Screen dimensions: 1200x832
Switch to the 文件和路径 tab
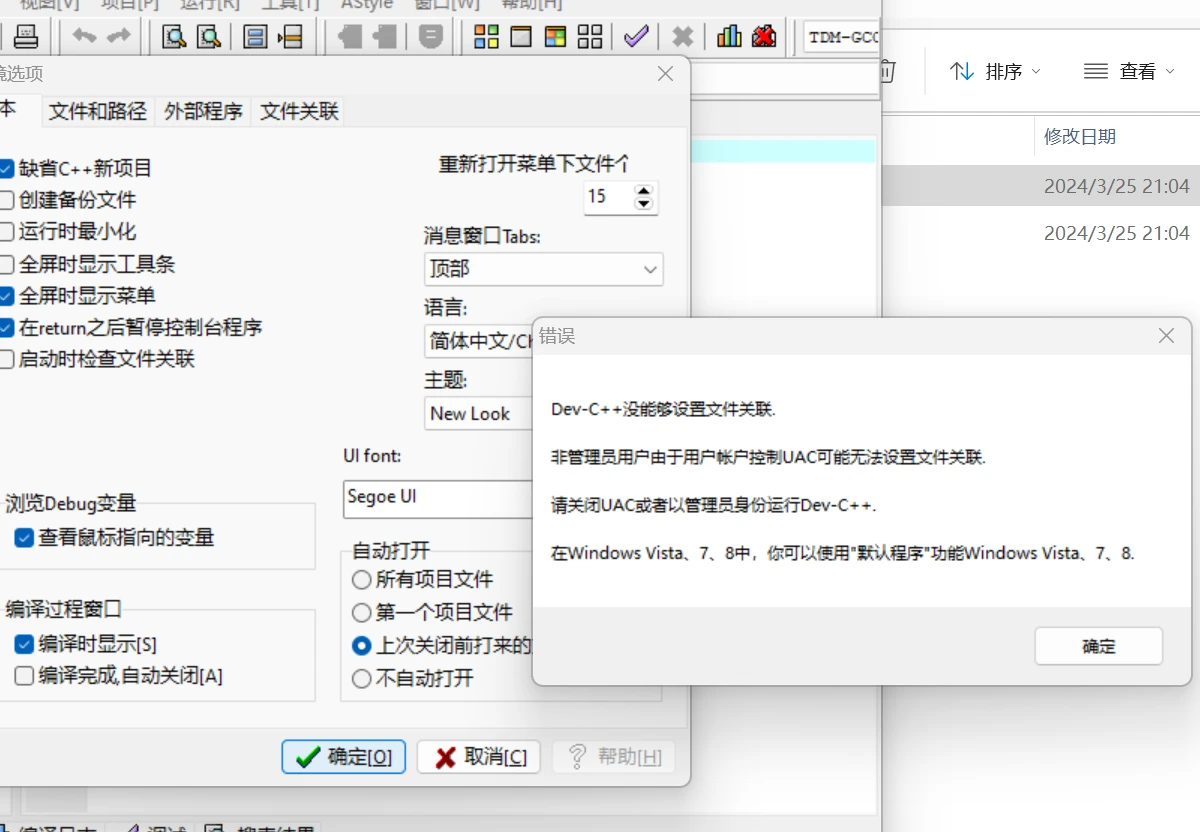(x=98, y=111)
